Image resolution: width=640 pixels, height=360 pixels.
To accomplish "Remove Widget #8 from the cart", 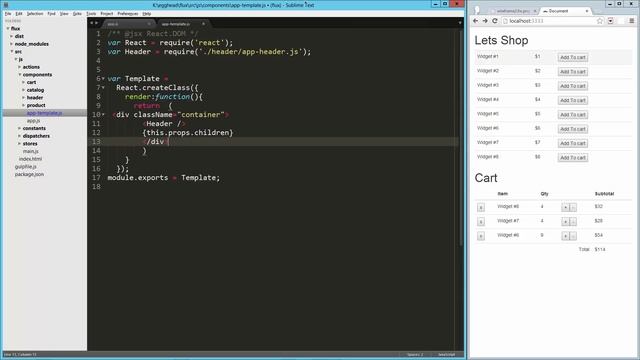I will click(x=481, y=207).
